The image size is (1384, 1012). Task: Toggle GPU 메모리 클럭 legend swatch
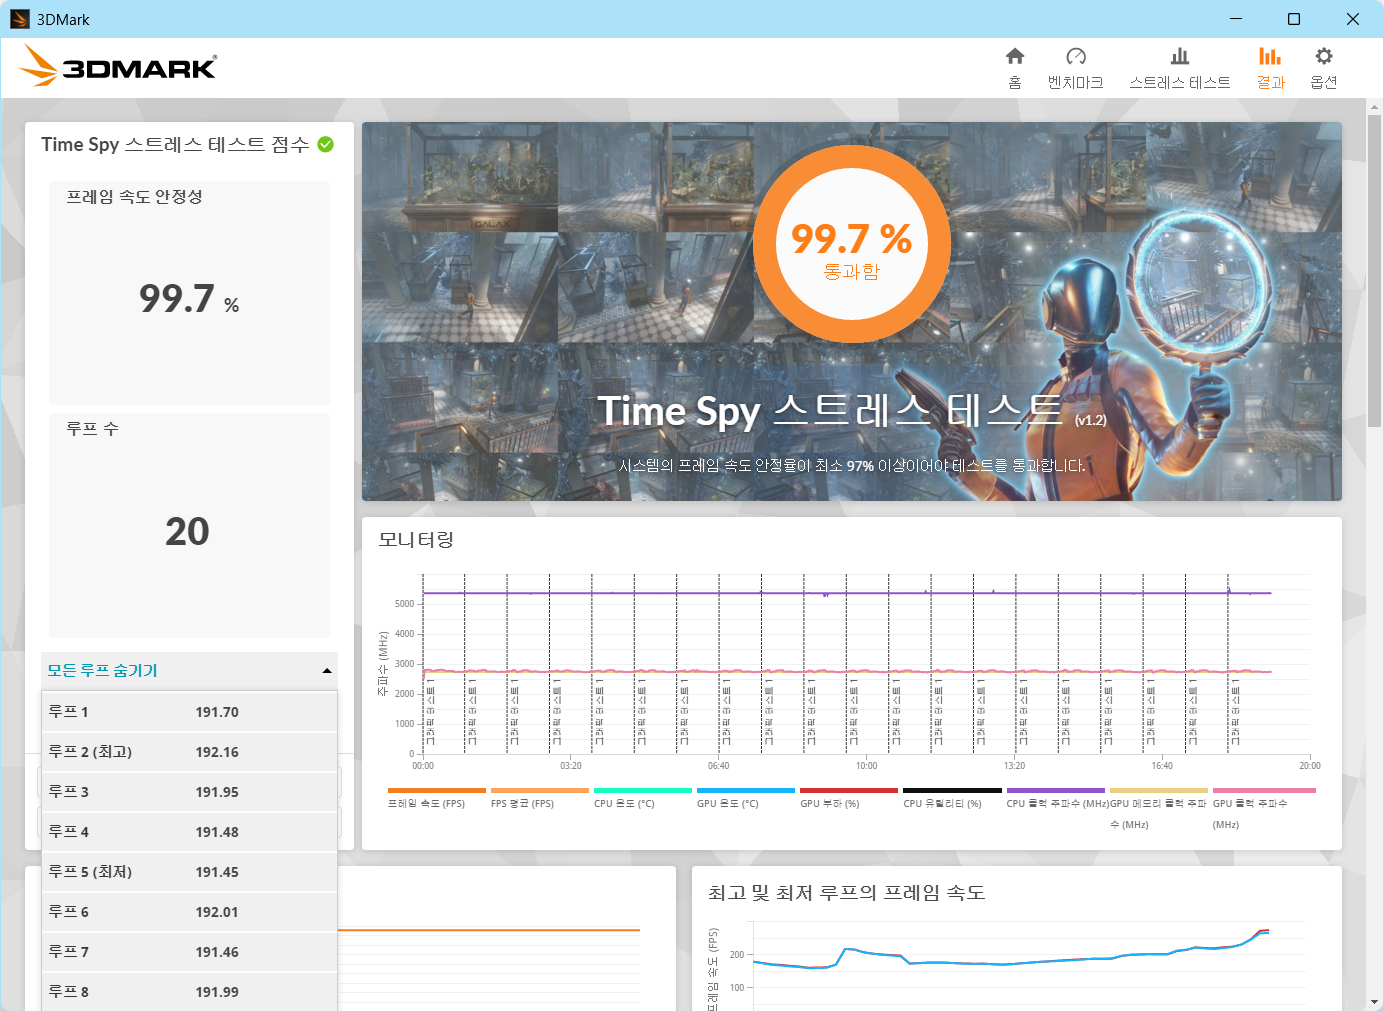tap(1159, 790)
